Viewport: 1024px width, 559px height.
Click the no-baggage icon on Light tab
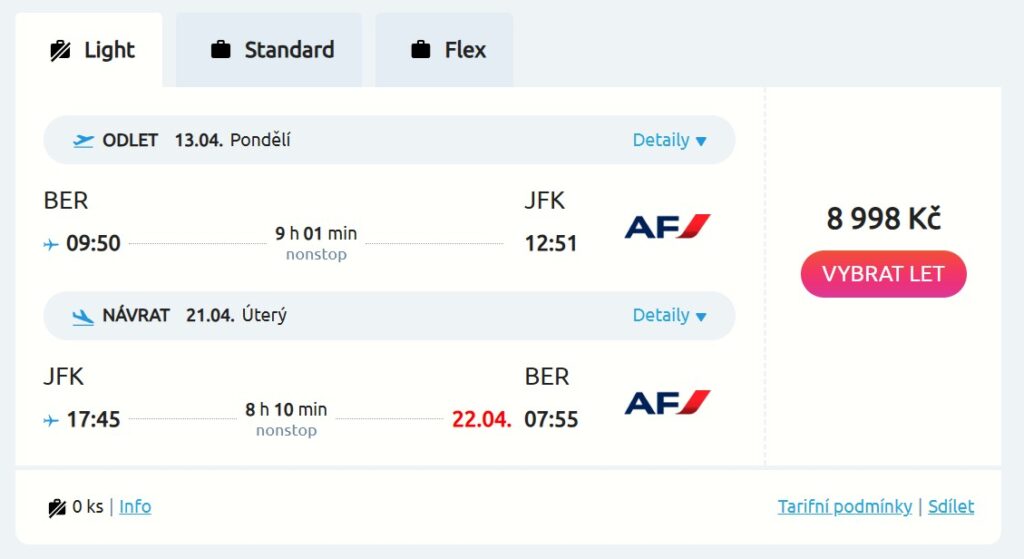(60, 51)
